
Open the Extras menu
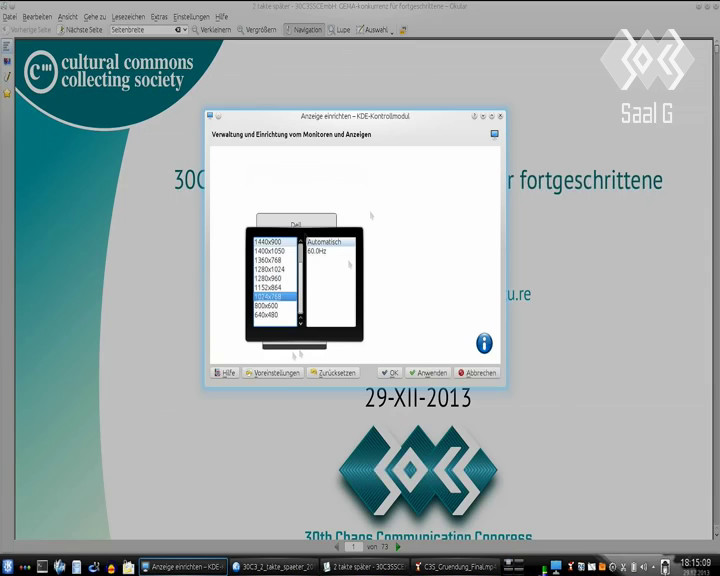coord(159,17)
